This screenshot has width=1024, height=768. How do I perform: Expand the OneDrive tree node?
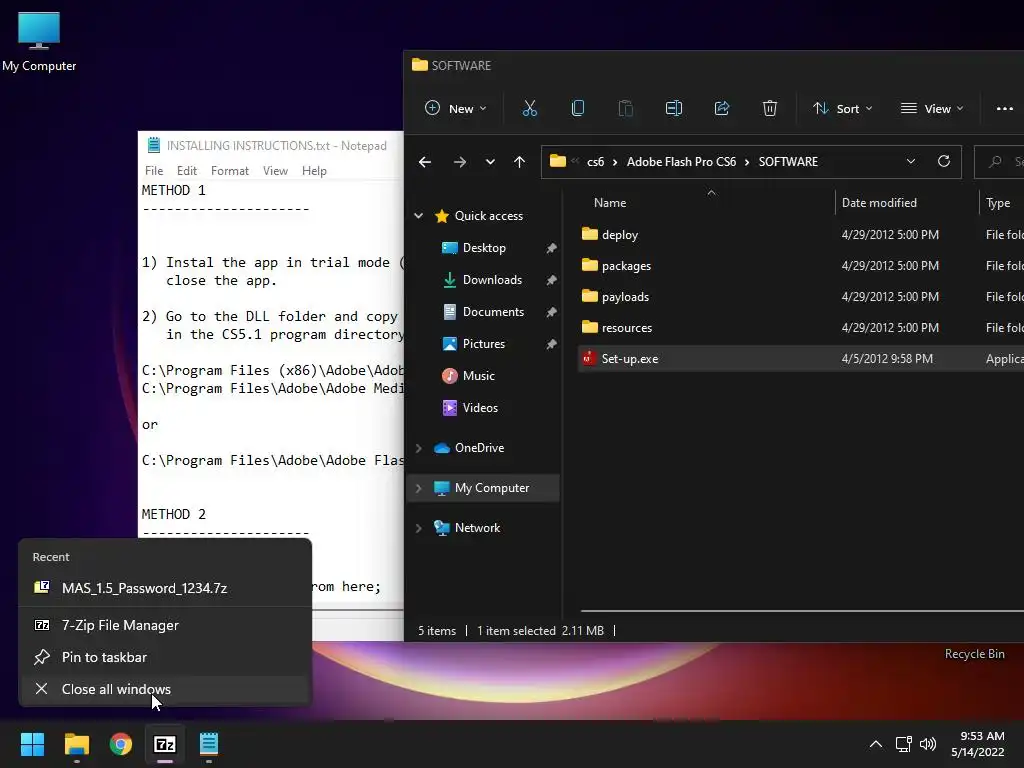pos(419,448)
